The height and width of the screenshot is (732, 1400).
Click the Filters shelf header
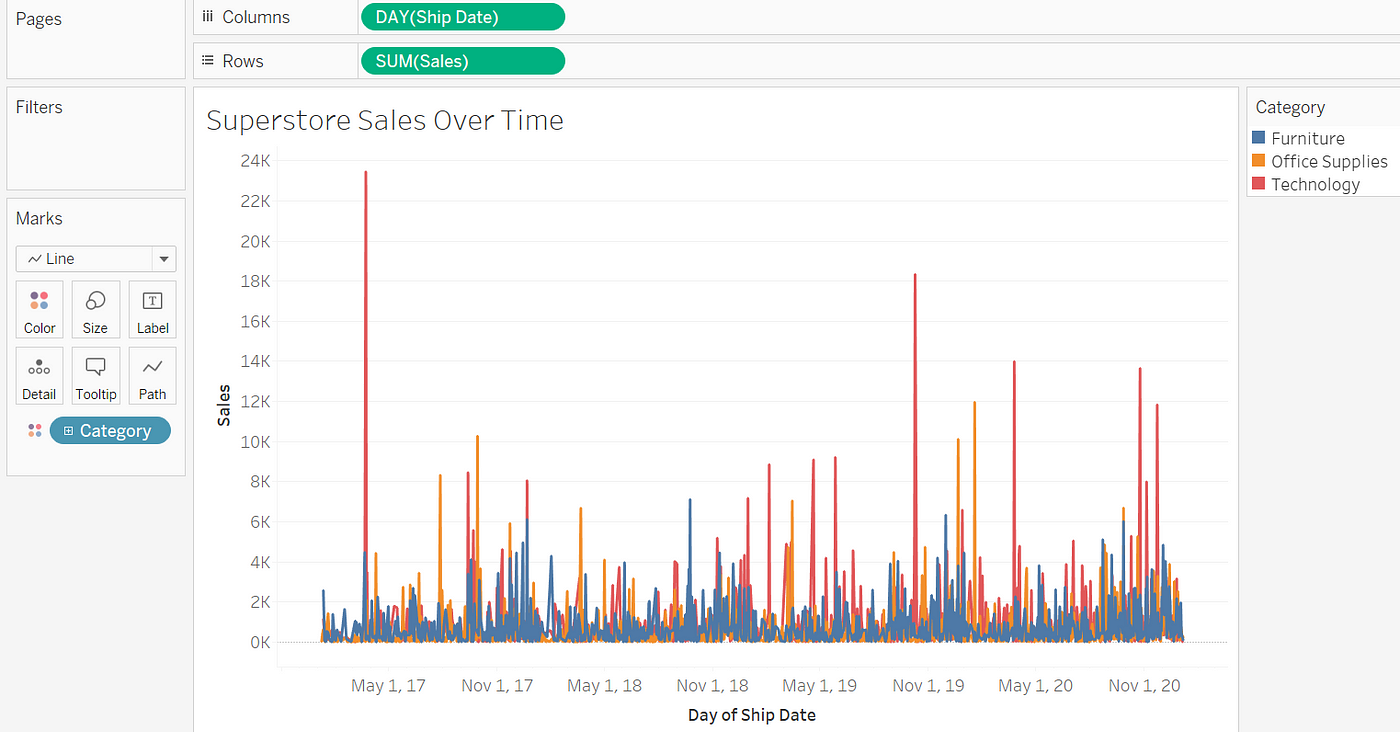click(39, 107)
